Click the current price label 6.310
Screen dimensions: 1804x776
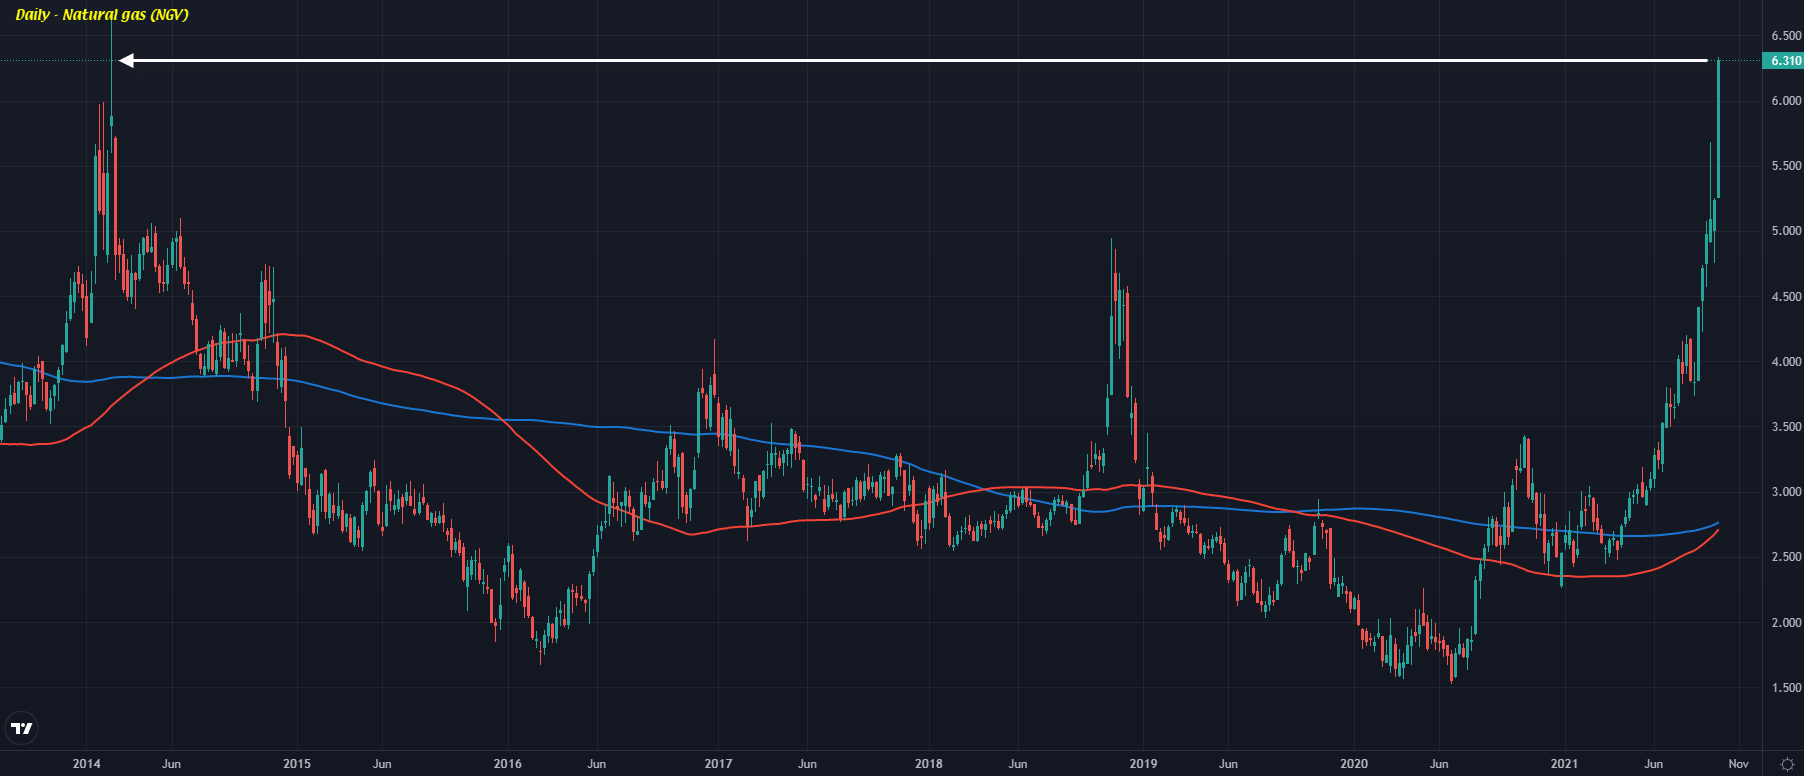(x=1785, y=61)
